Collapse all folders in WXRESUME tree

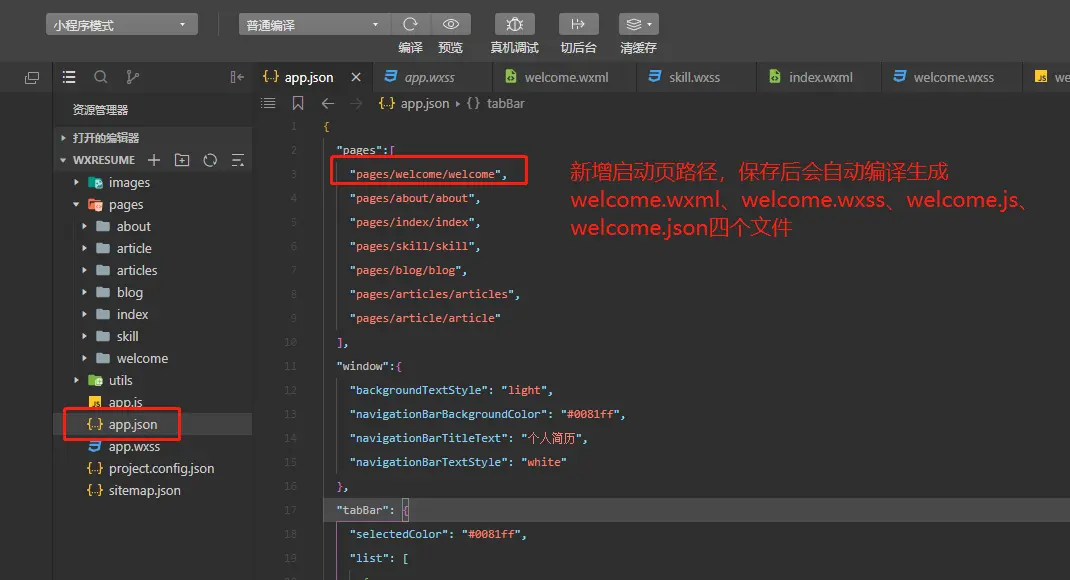pos(237,160)
